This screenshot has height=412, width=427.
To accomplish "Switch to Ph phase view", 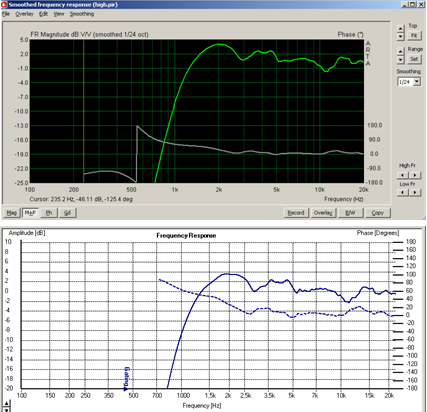I will pyautogui.click(x=49, y=213).
